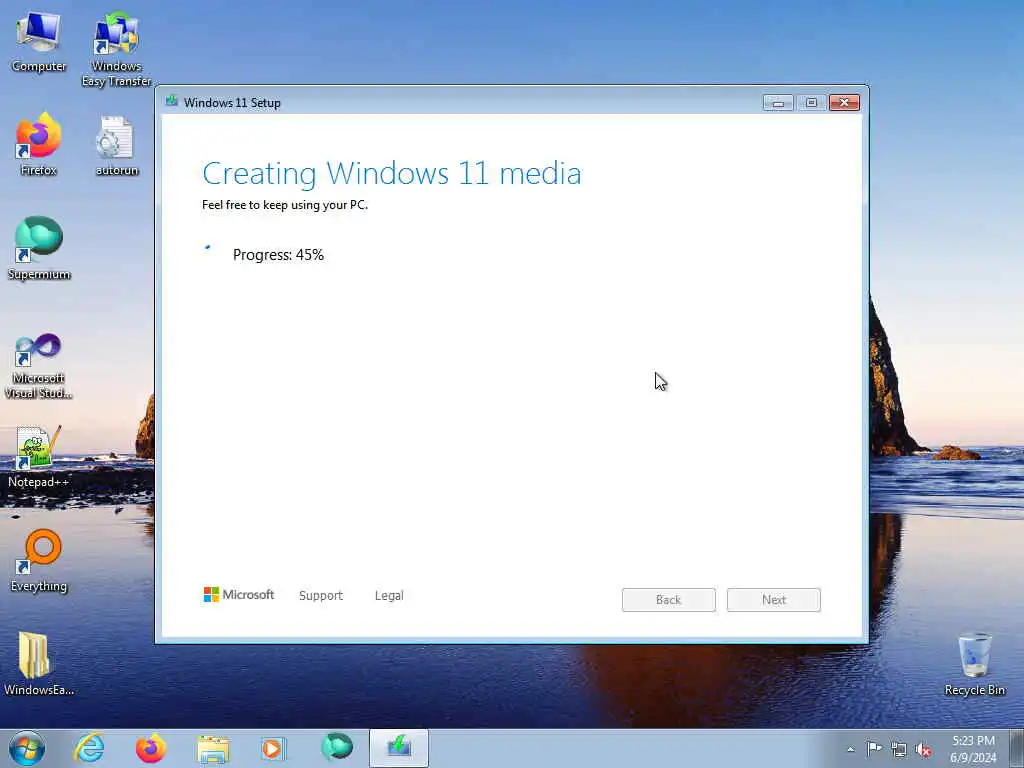Open the Windows Start orb
This screenshot has width=1024, height=768.
(x=27, y=748)
